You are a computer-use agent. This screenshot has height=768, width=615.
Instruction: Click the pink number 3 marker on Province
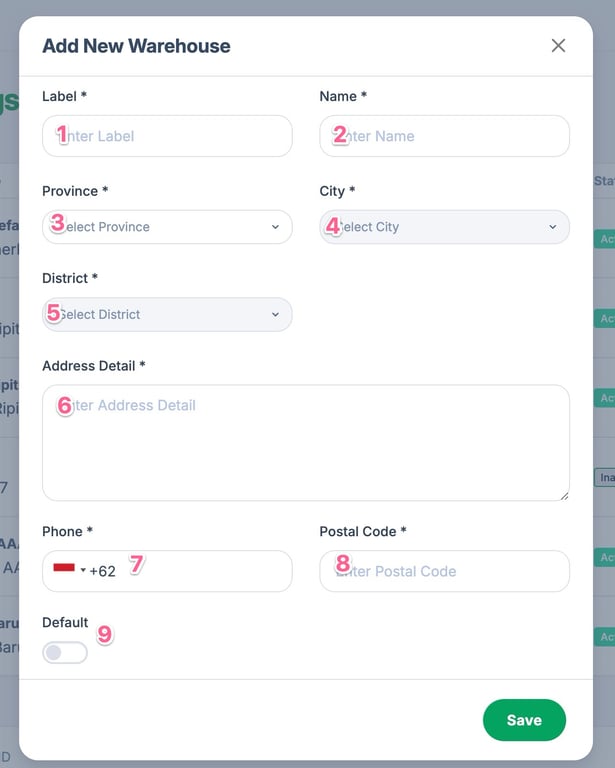pos(58,223)
